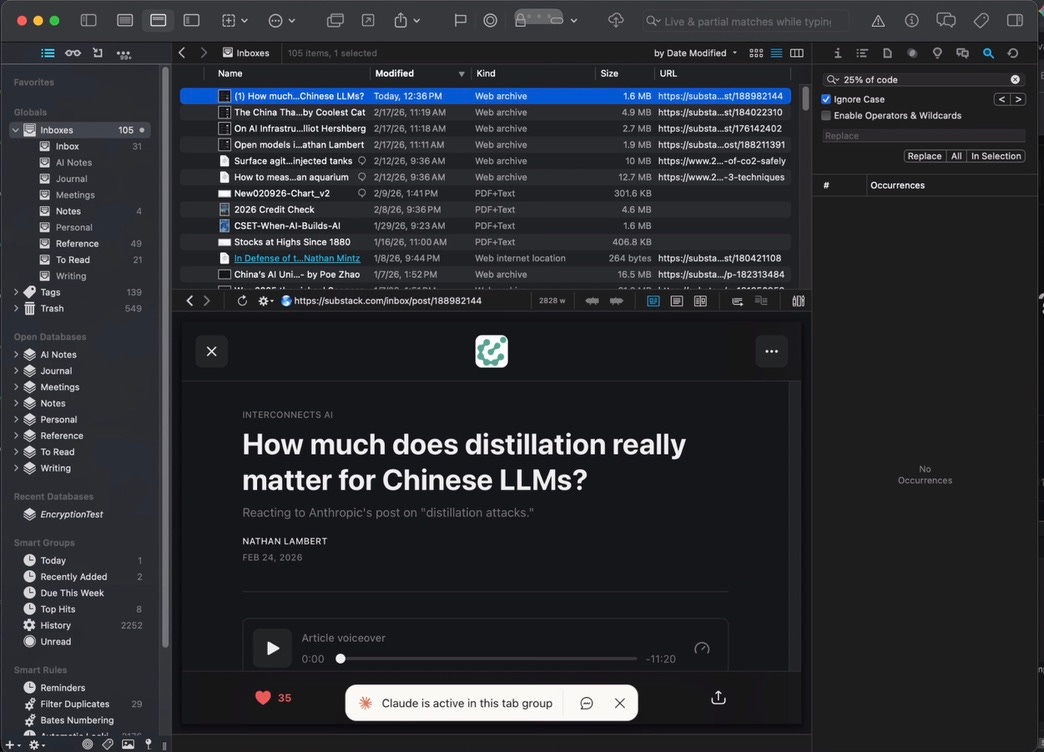The image size is (1044, 752).
Task: Select the list view mode button
Action: coord(776,53)
